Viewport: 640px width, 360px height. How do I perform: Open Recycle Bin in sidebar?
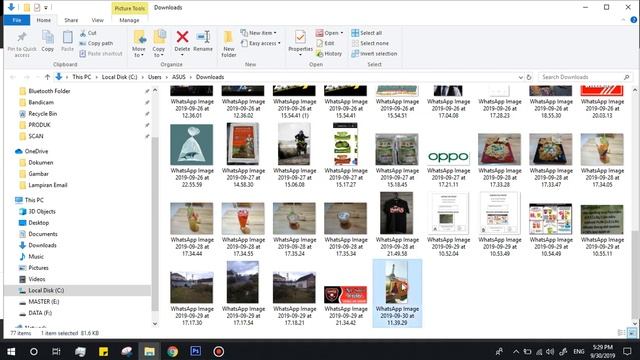point(42,113)
